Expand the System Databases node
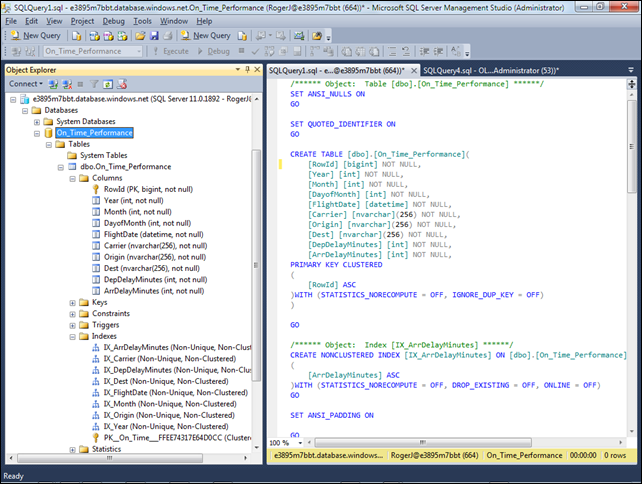 [x=37, y=122]
